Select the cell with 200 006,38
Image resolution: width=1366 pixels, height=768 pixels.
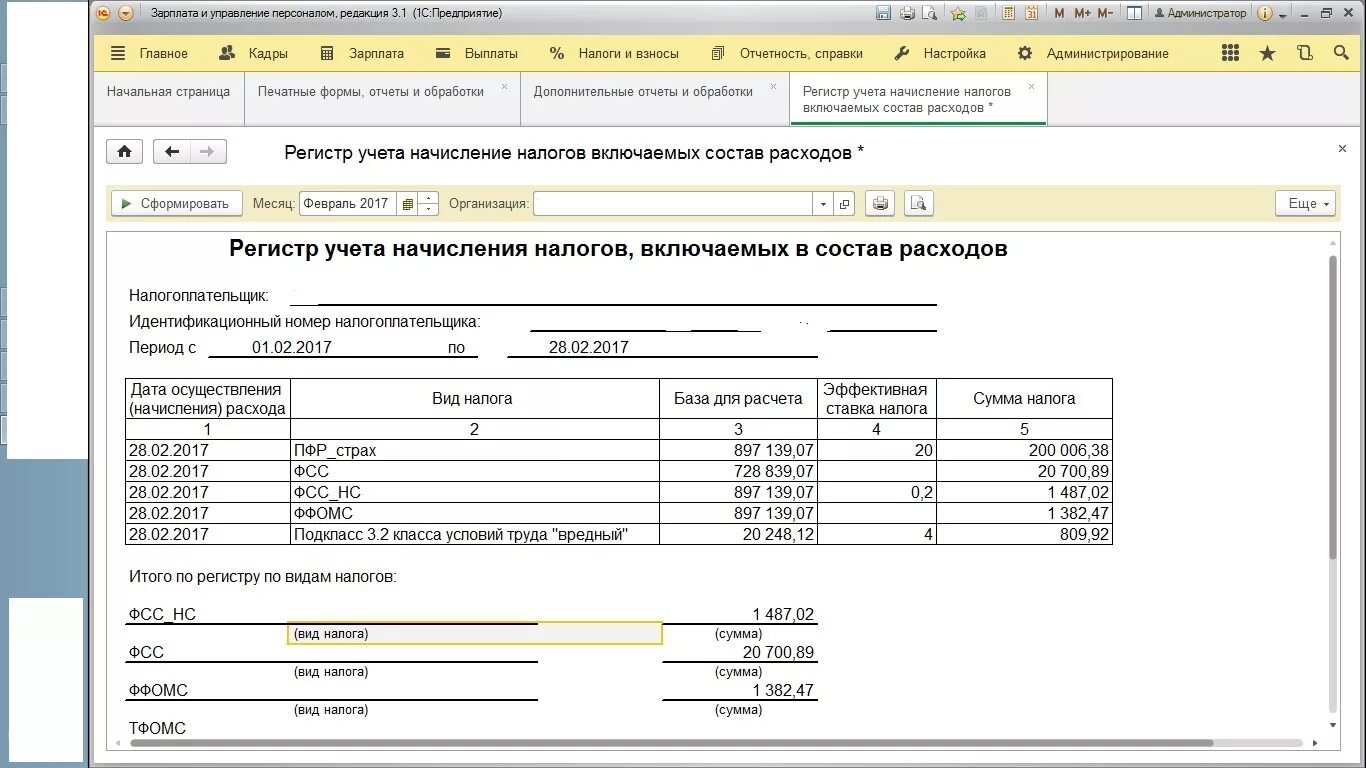coord(1024,451)
